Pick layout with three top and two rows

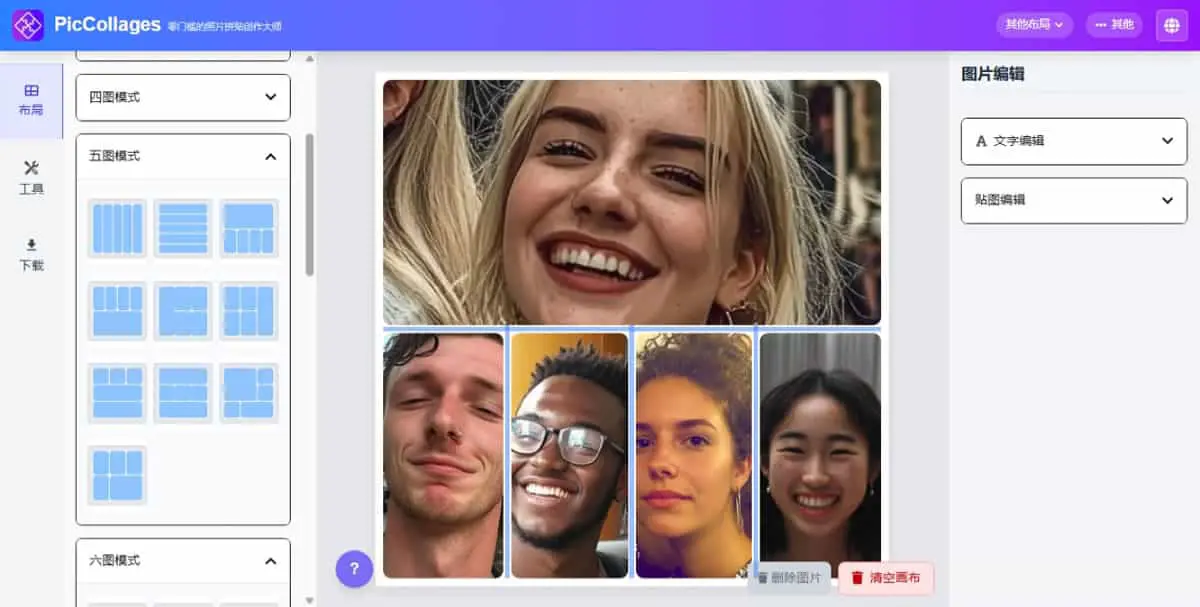pos(117,392)
